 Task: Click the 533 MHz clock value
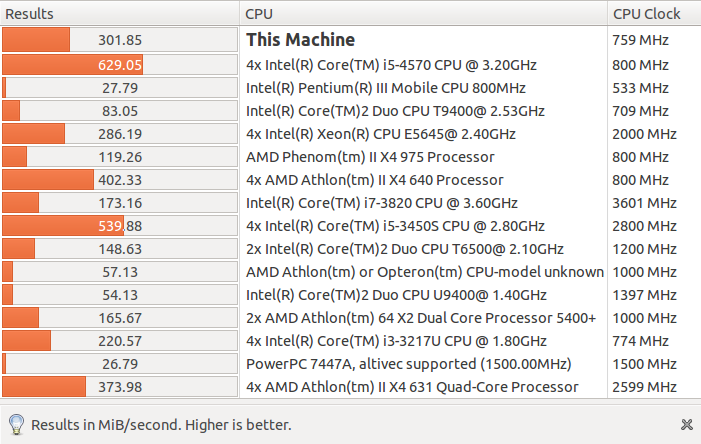[640, 88]
